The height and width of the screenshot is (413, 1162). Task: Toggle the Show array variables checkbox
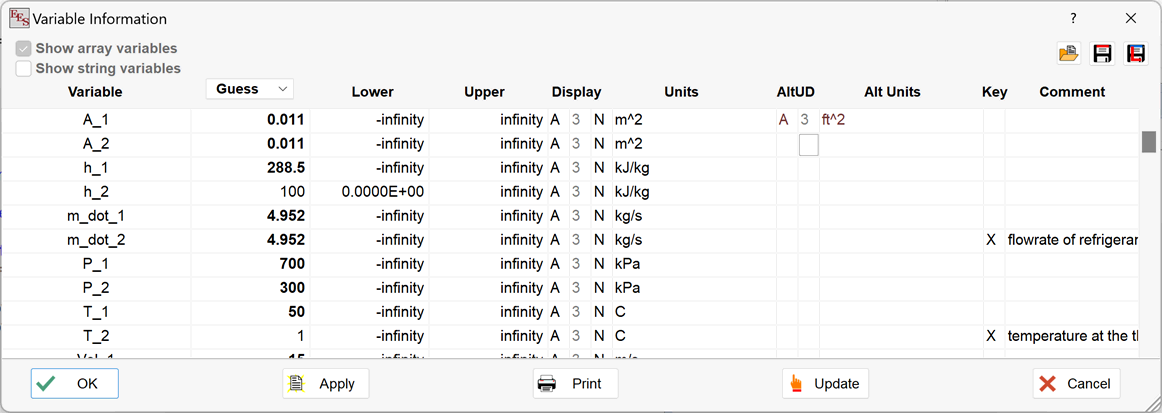(x=24, y=48)
